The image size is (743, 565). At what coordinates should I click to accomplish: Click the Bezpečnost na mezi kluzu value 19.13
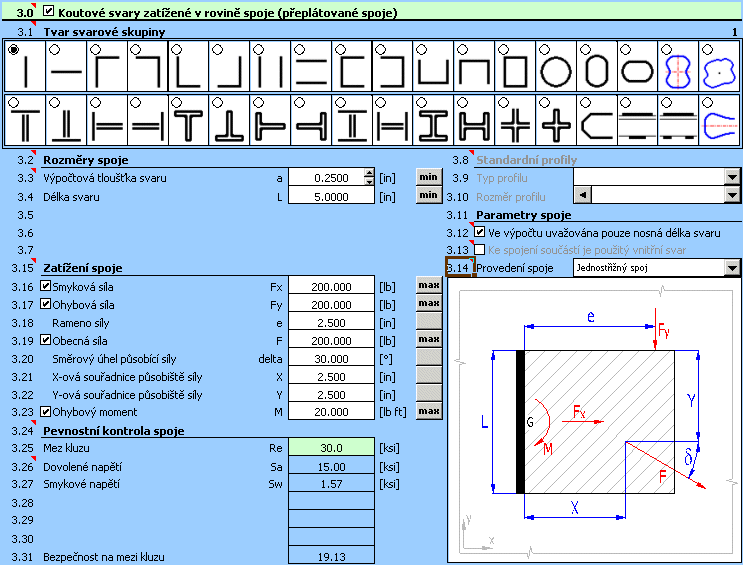coord(331,556)
